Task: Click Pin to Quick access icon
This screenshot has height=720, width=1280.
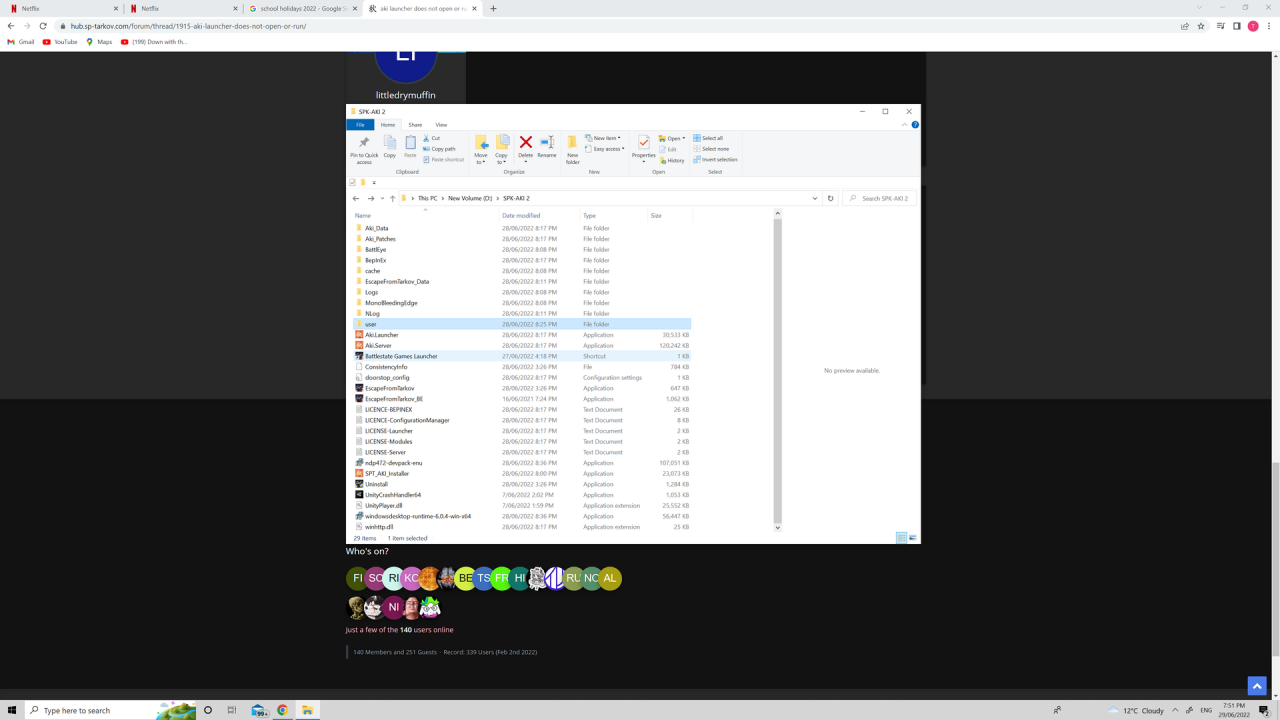Action: click(x=364, y=144)
